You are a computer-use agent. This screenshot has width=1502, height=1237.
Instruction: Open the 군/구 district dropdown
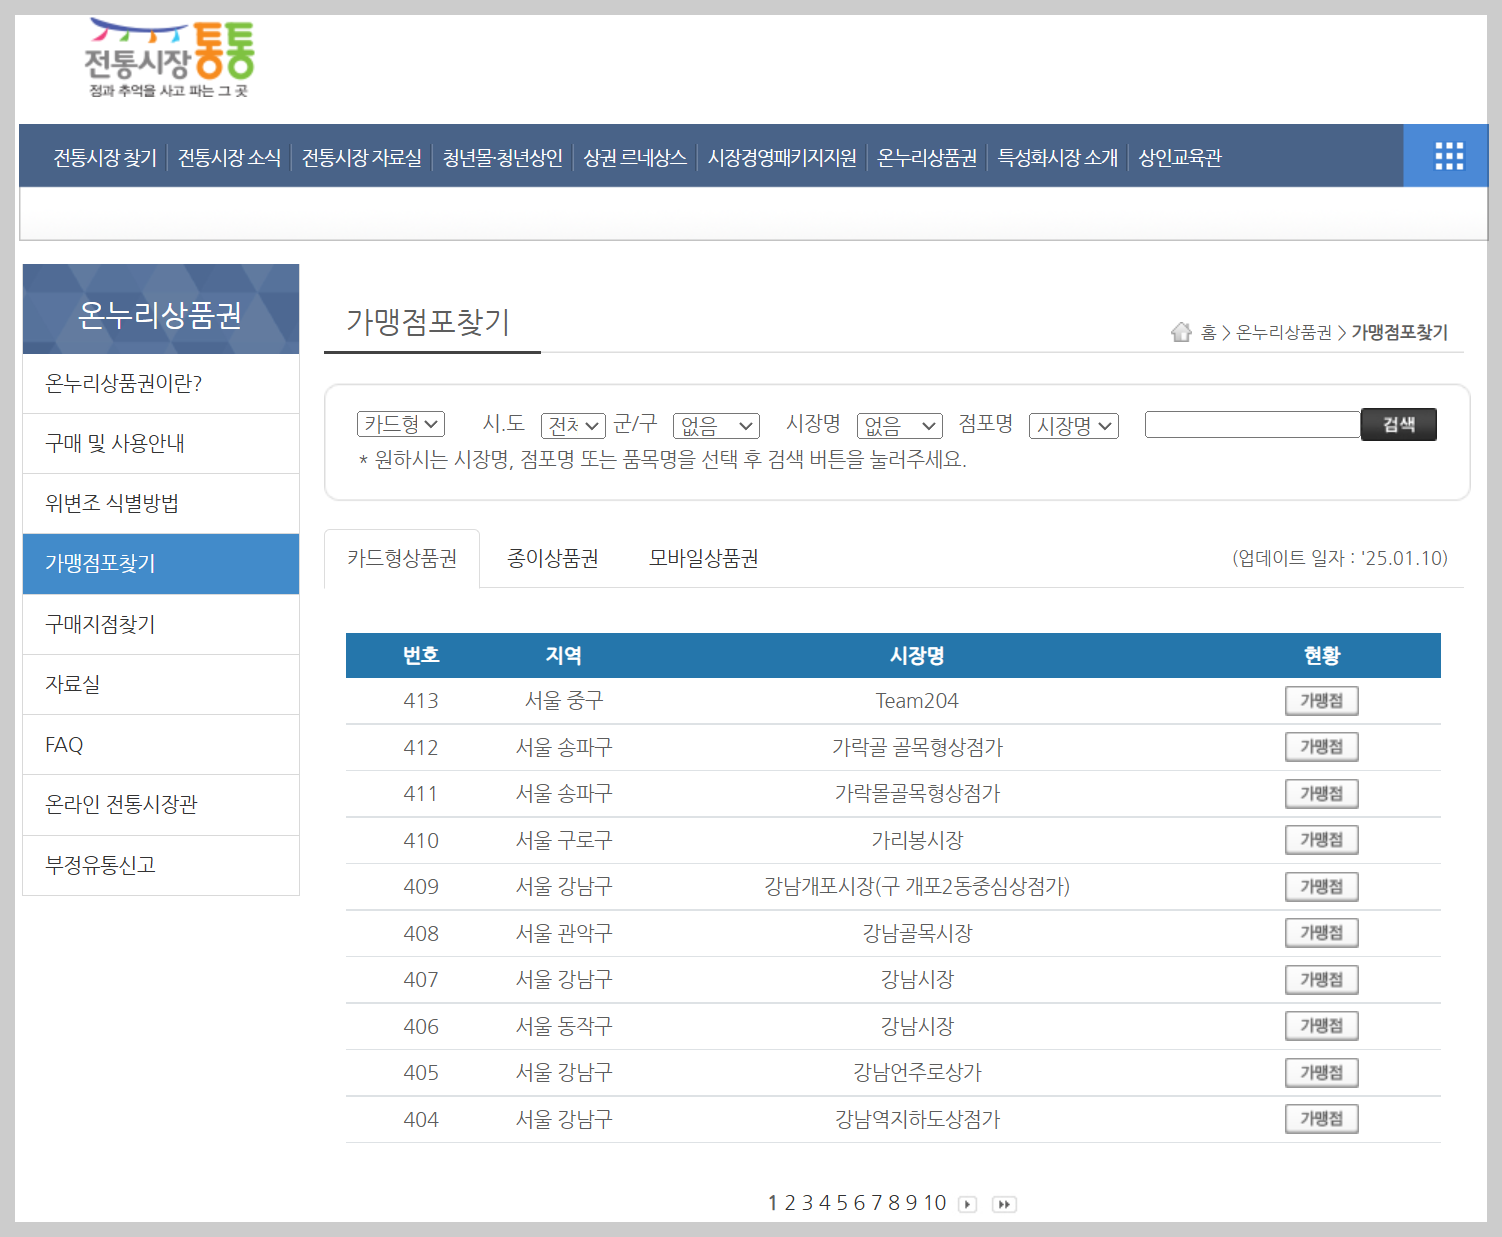click(716, 426)
